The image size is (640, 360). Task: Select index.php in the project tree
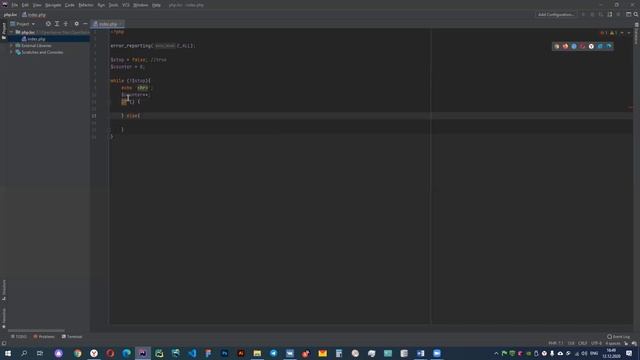click(x=36, y=39)
